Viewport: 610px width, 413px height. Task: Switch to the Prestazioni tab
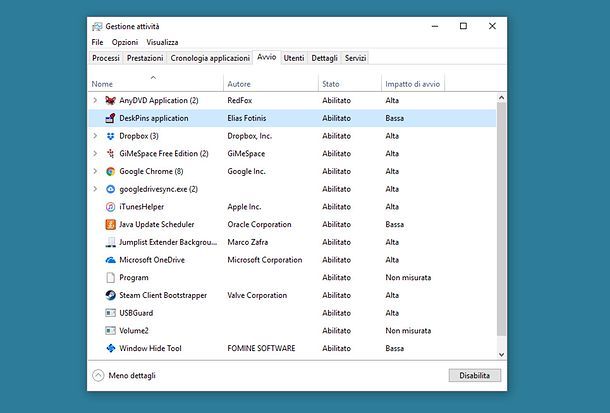click(x=145, y=58)
